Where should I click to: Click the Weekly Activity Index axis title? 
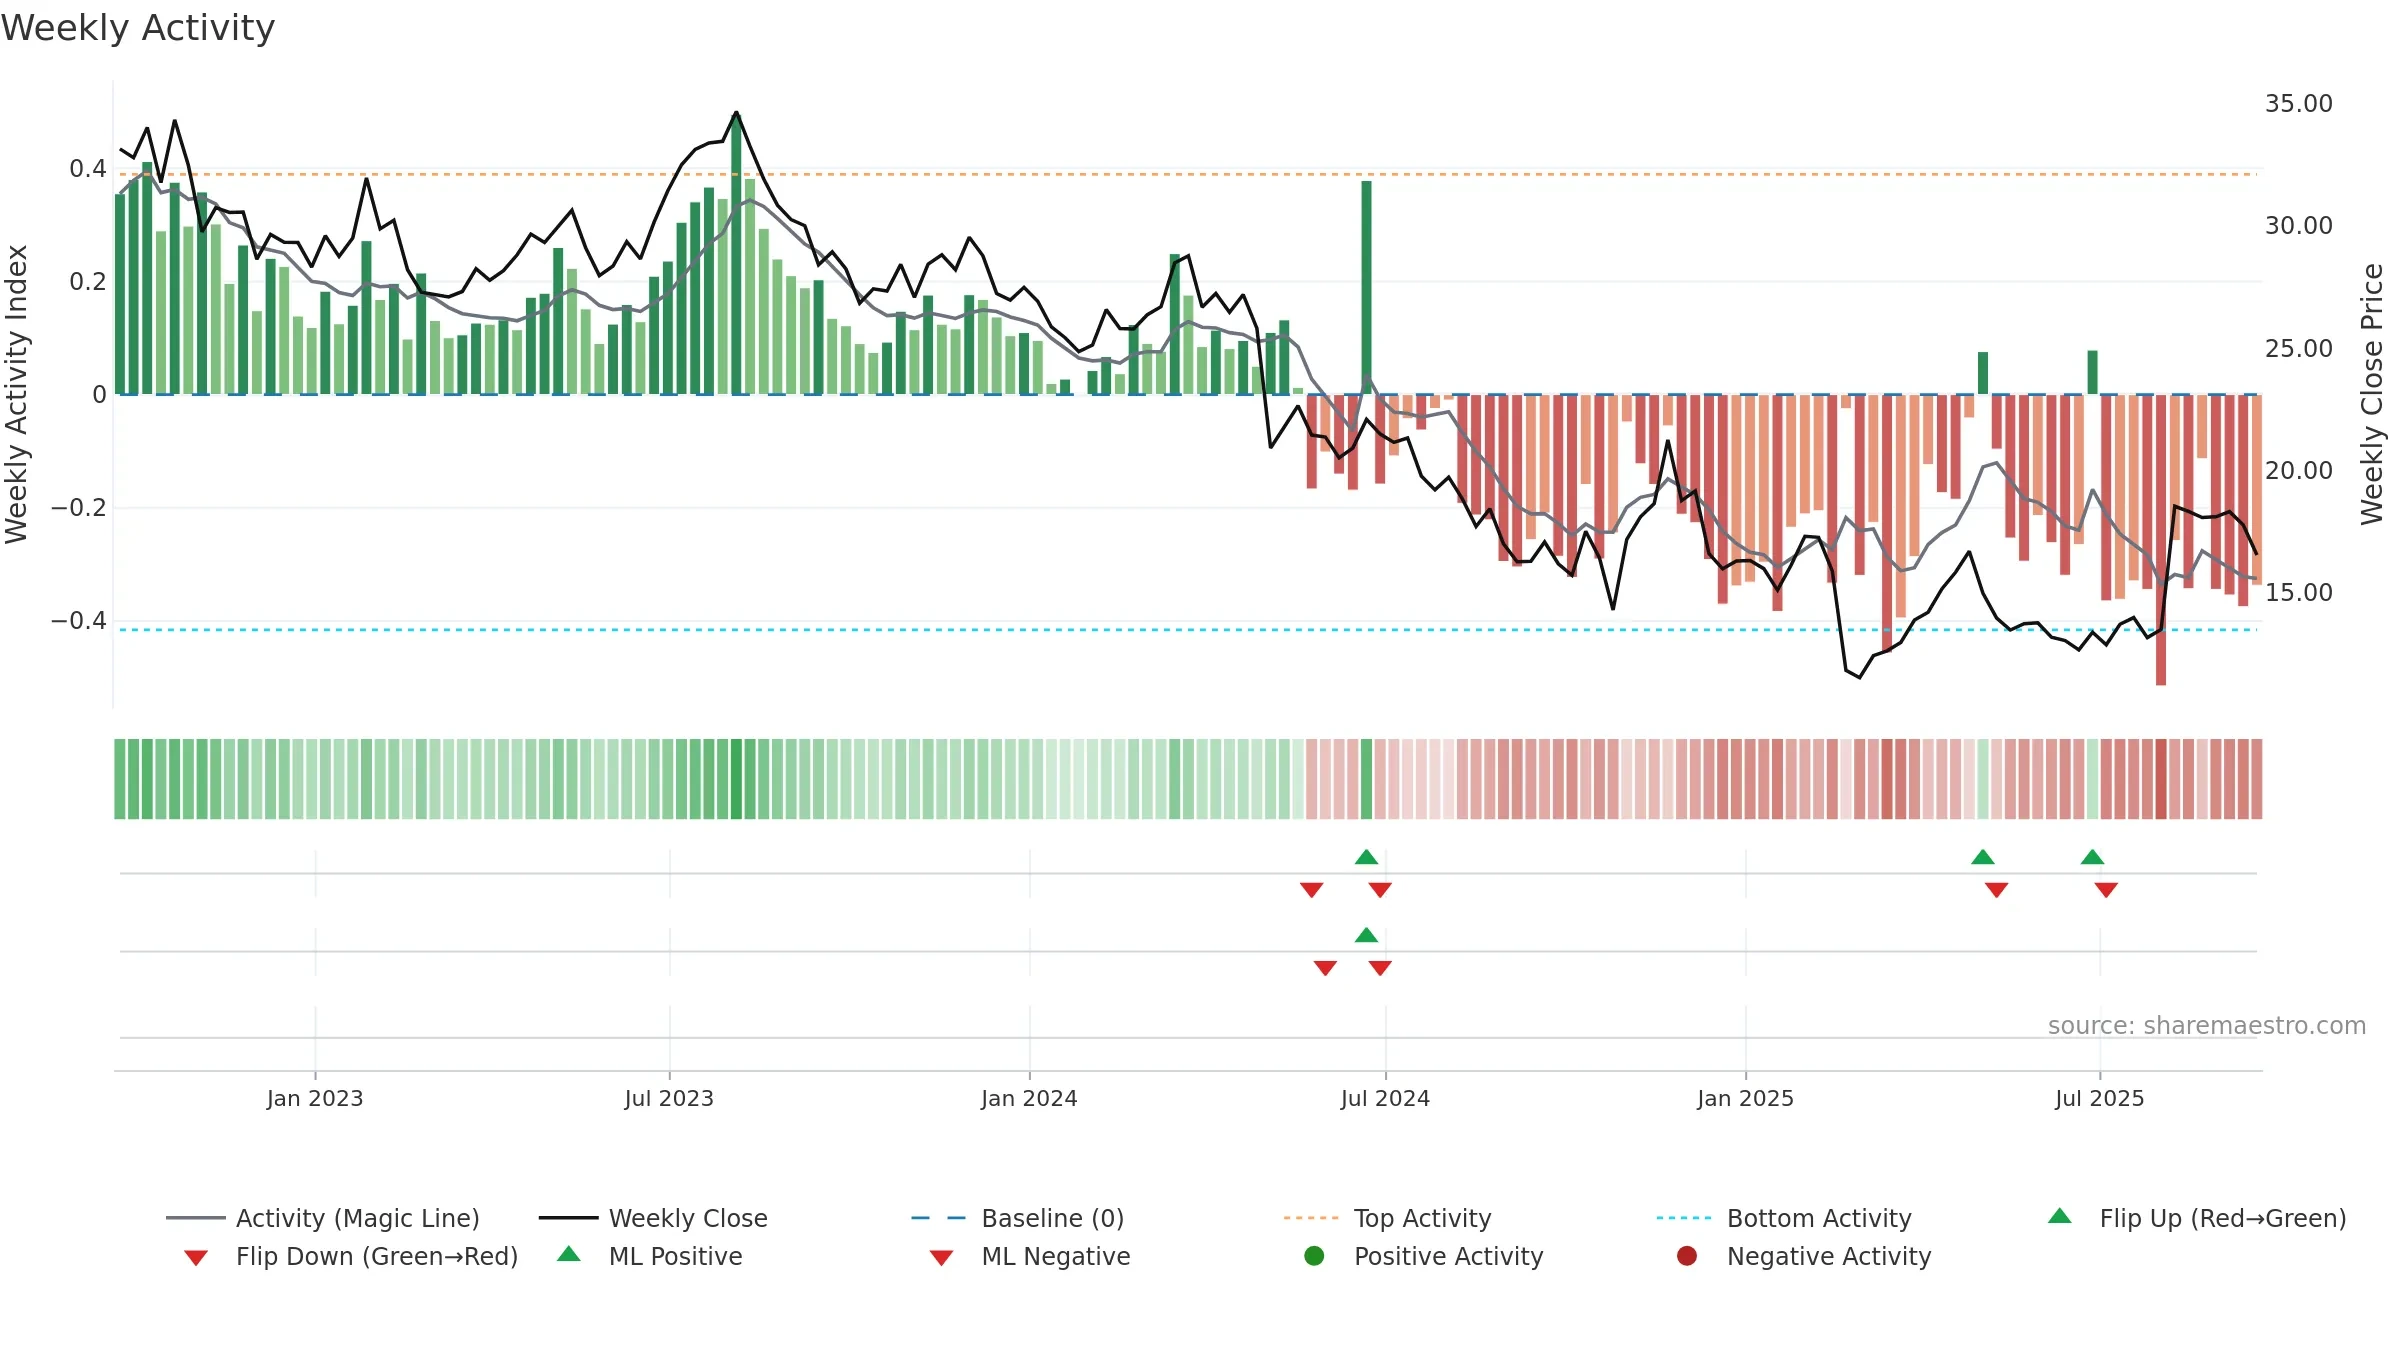(16, 394)
